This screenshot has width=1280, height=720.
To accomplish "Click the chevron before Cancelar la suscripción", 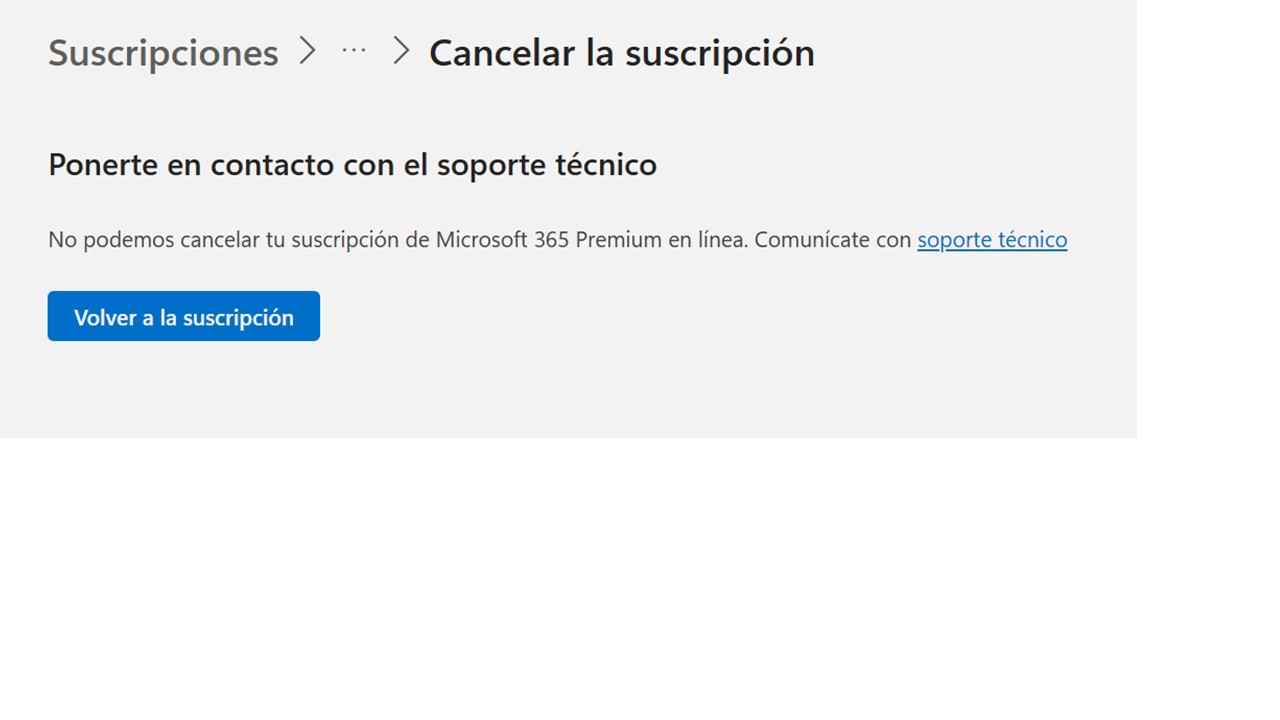I will point(401,50).
